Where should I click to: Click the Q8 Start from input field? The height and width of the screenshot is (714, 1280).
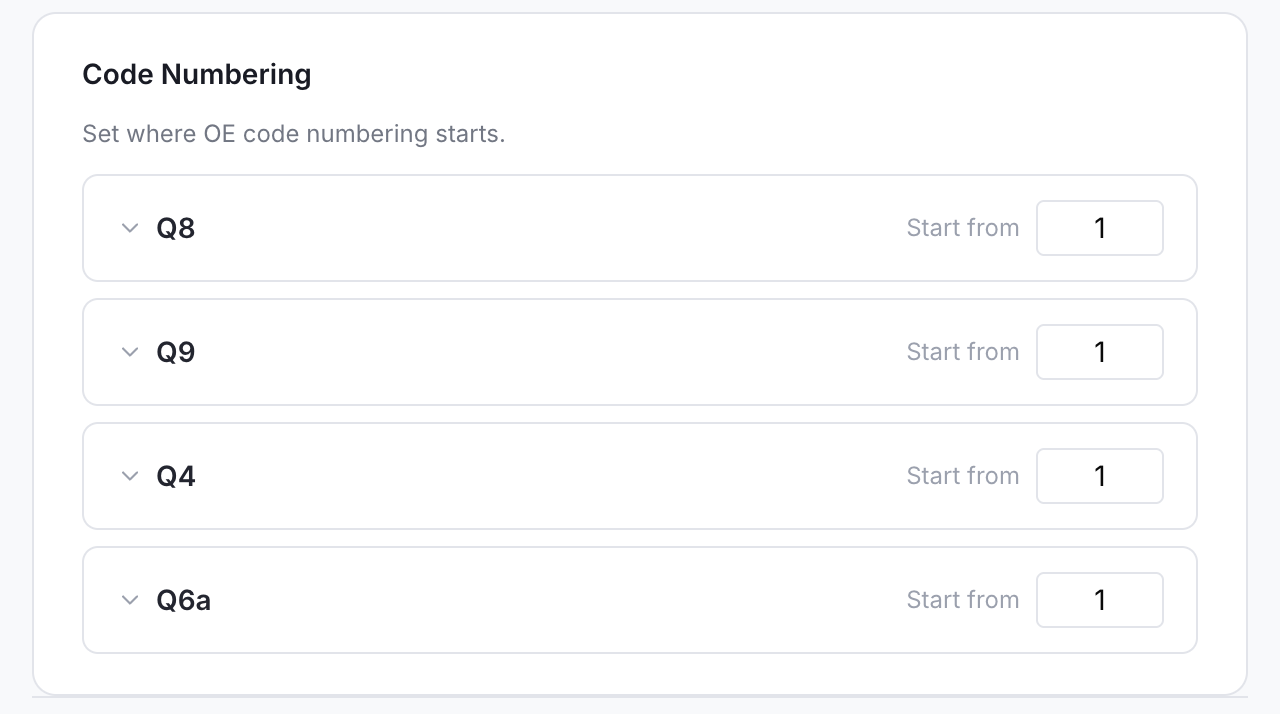click(1099, 228)
